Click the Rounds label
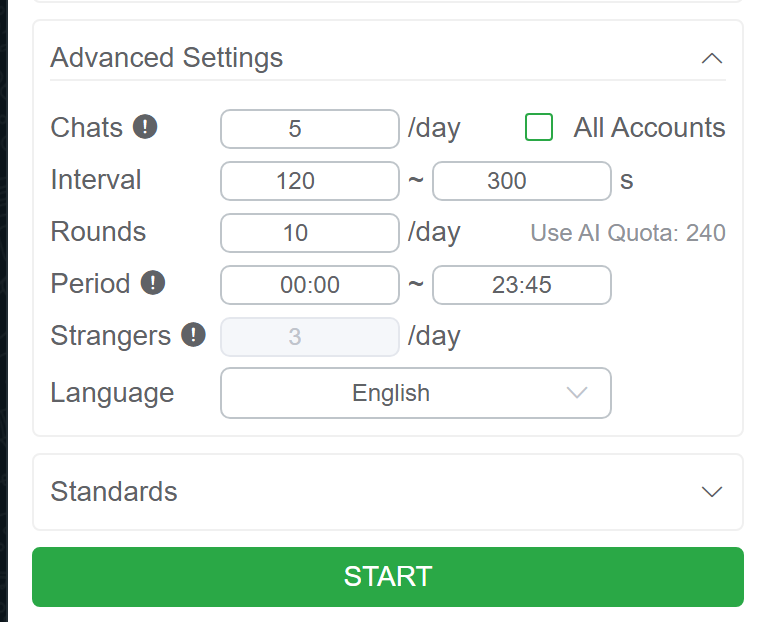 (98, 231)
